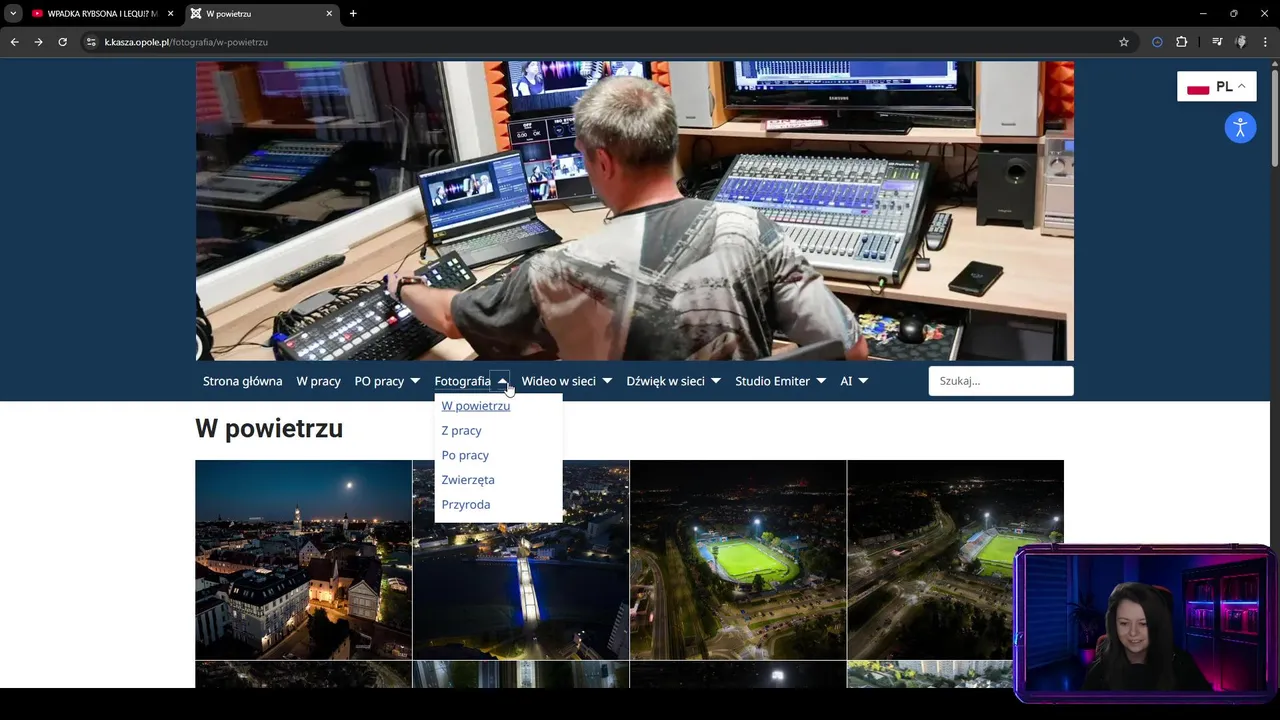Click the studio header banner image
Screen dimensions: 1280x720
point(635,211)
